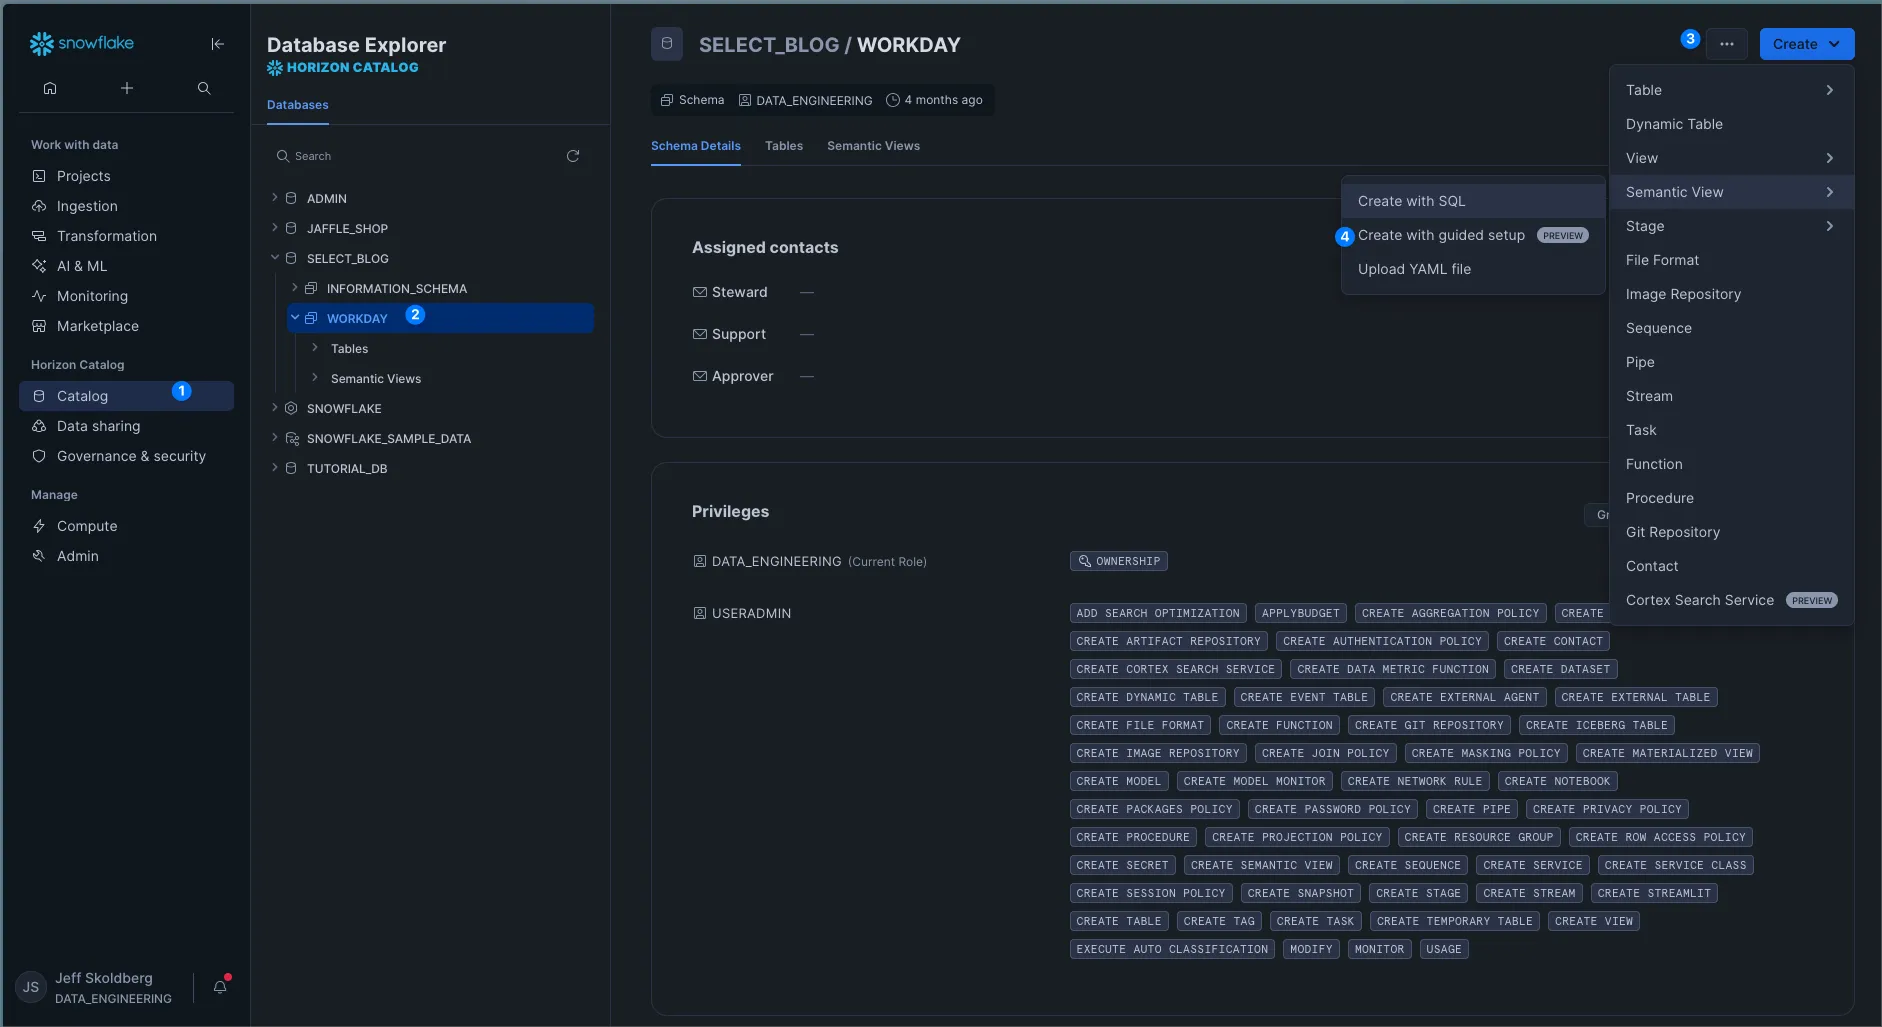Select the Schema Details tab
This screenshot has height=1027, width=1882.
[696, 146]
